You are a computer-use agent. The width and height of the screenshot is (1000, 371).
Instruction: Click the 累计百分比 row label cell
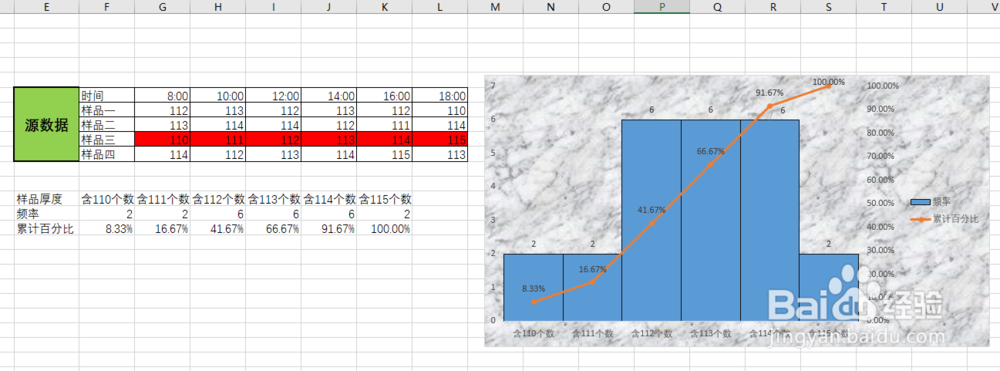pyautogui.click(x=47, y=229)
